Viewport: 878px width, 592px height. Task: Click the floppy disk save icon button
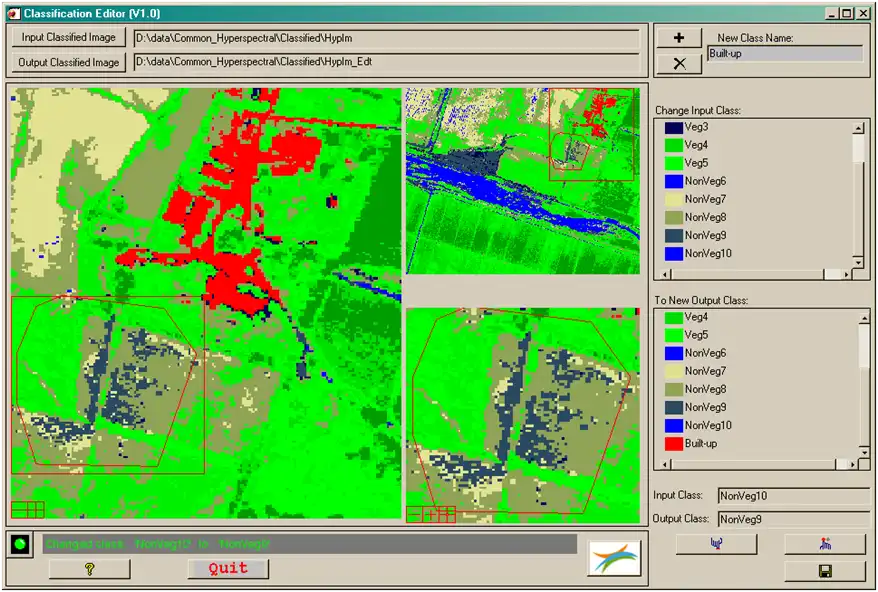click(x=825, y=571)
